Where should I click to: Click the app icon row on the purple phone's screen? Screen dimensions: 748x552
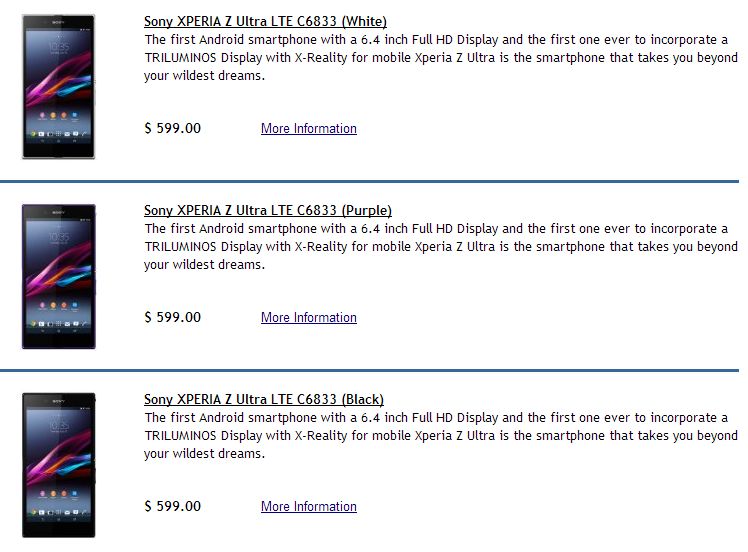tap(58, 303)
